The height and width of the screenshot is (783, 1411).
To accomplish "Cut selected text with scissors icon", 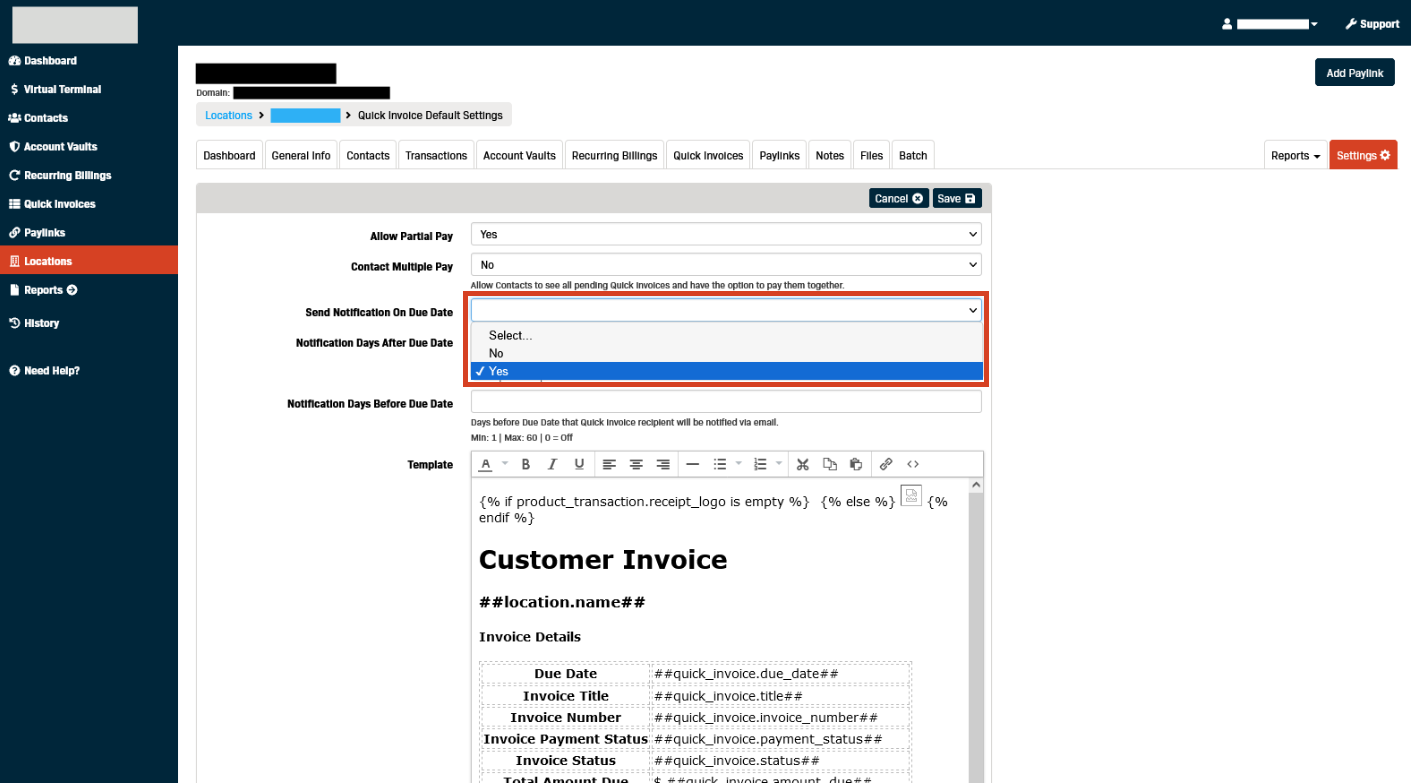I will point(802,464).
